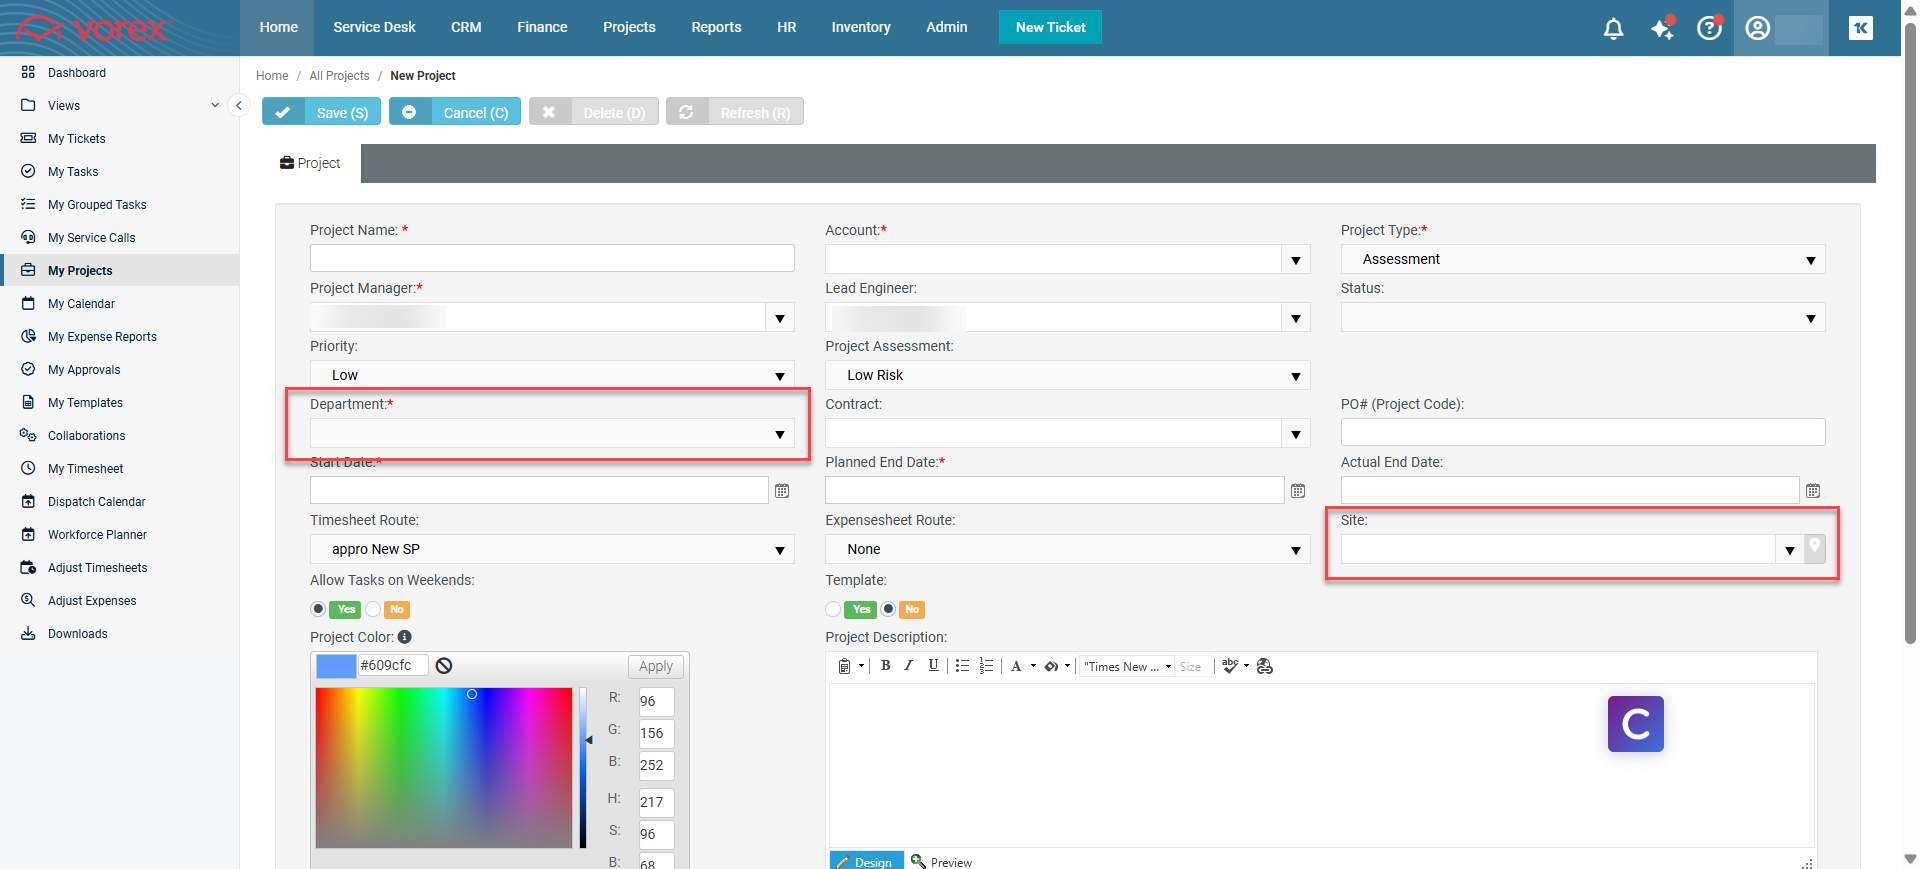
Task: Click the clear color icon
Action: pos(444,666)
